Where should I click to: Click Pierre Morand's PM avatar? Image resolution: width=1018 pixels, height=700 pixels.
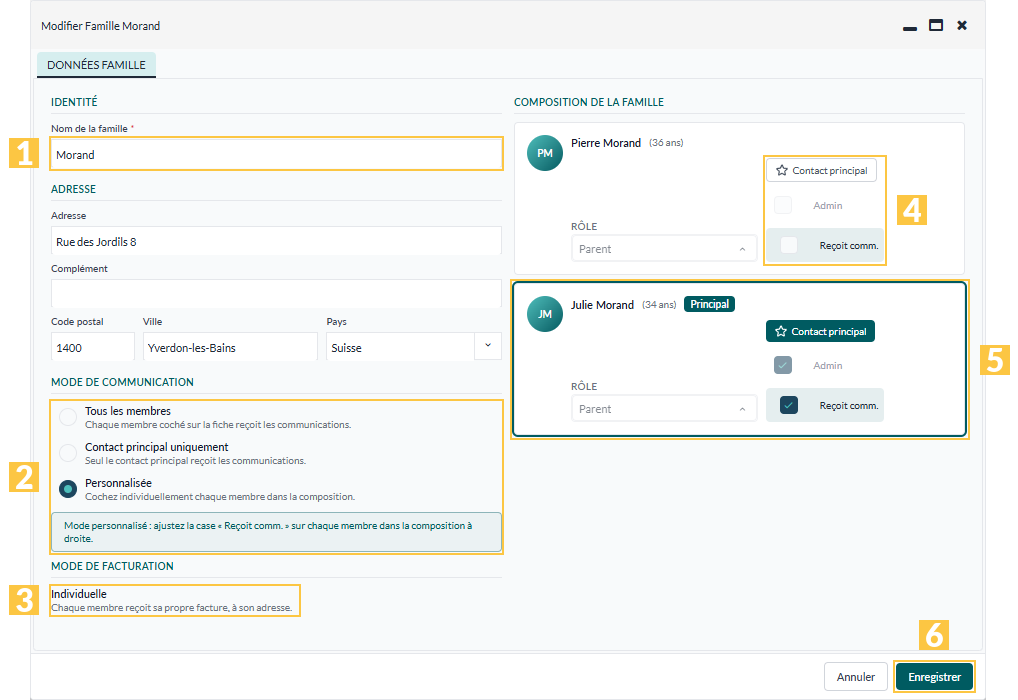coord(545,153)
